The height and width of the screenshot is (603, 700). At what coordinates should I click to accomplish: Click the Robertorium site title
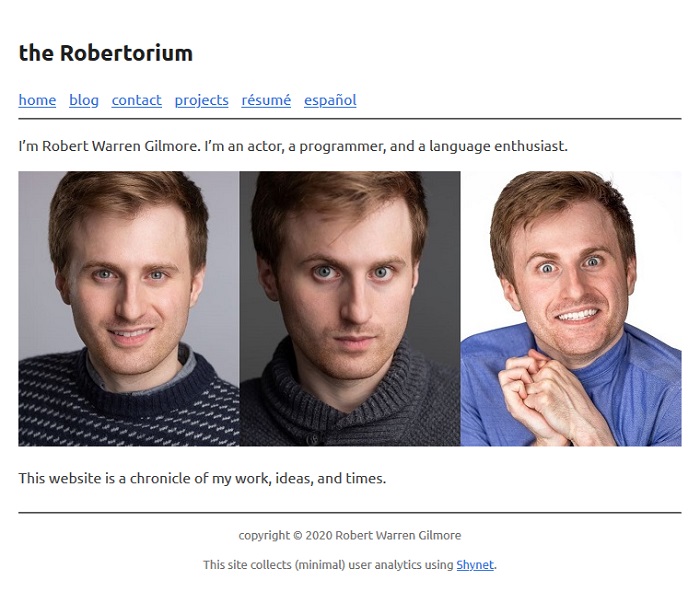tap(106, 53)
